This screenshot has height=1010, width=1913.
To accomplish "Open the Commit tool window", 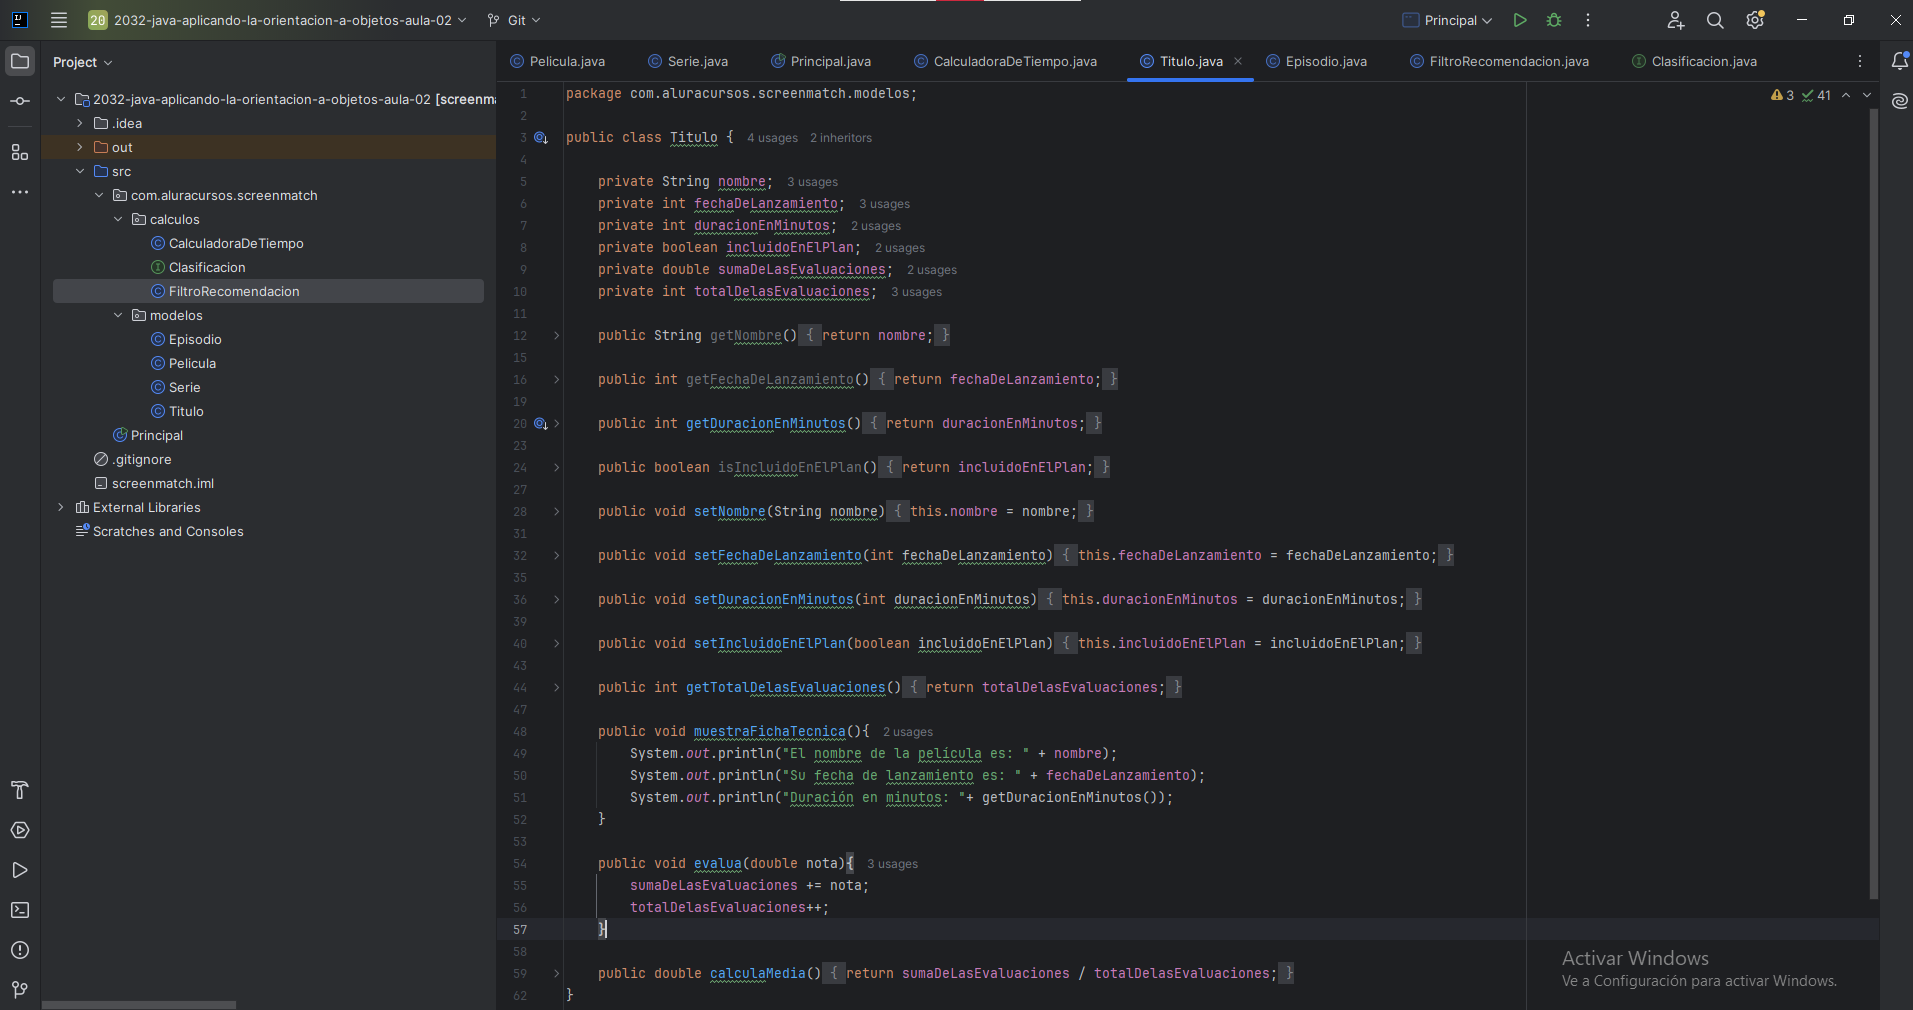I will point(20,101).
